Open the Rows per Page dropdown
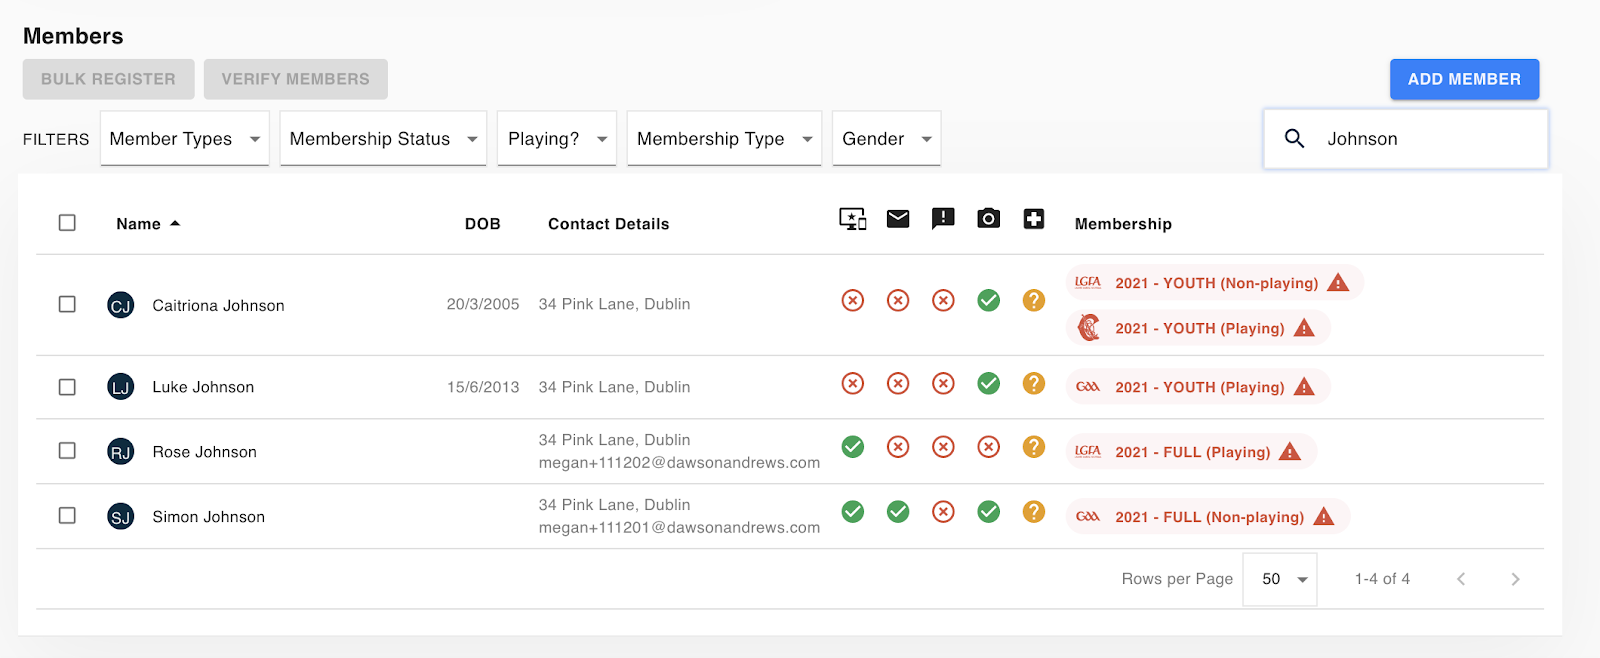The height and width of the screenshot is (658, 1600). click(x=1280, y=579)
